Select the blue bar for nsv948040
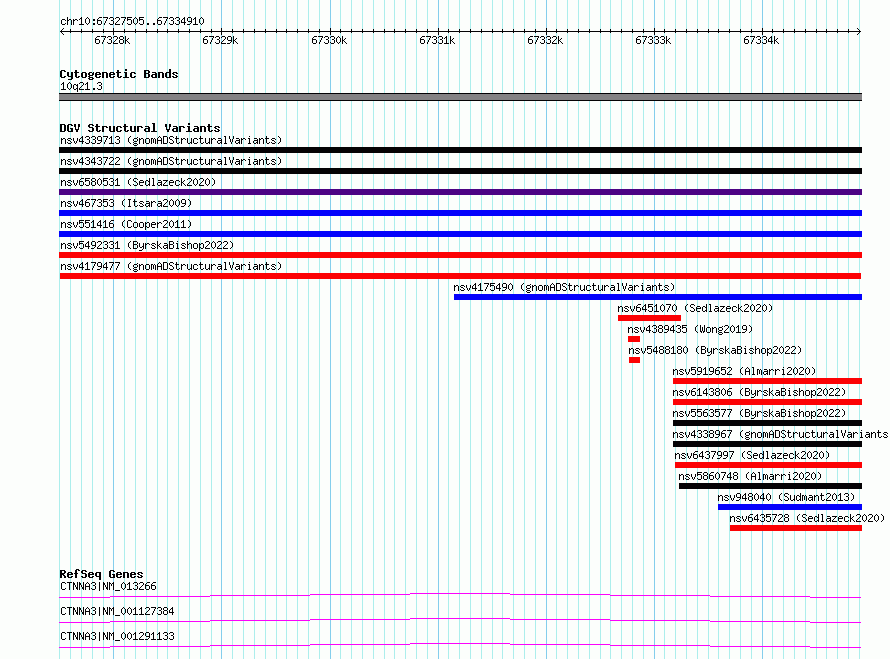 (790, 507)
